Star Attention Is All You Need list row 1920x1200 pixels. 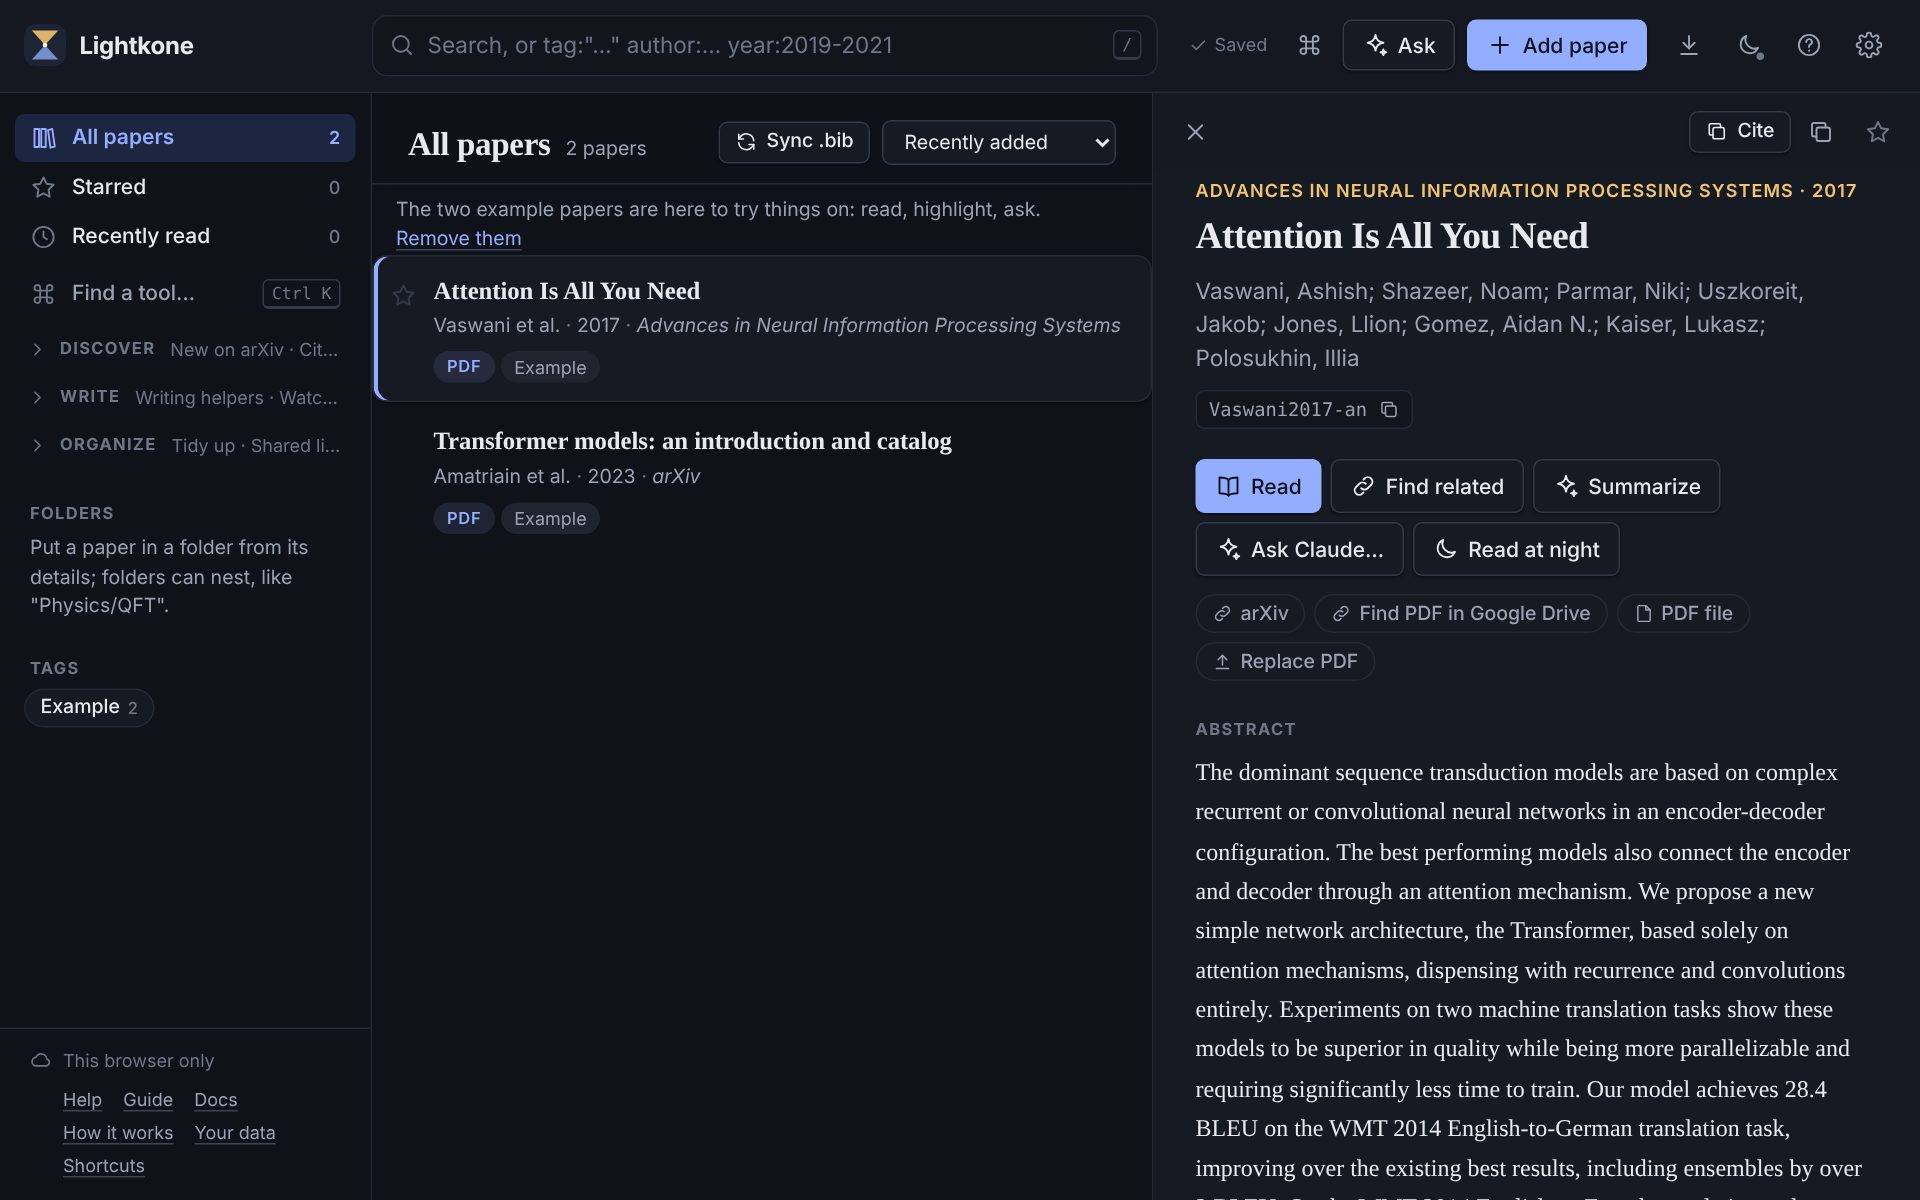[x=404, y=295]
